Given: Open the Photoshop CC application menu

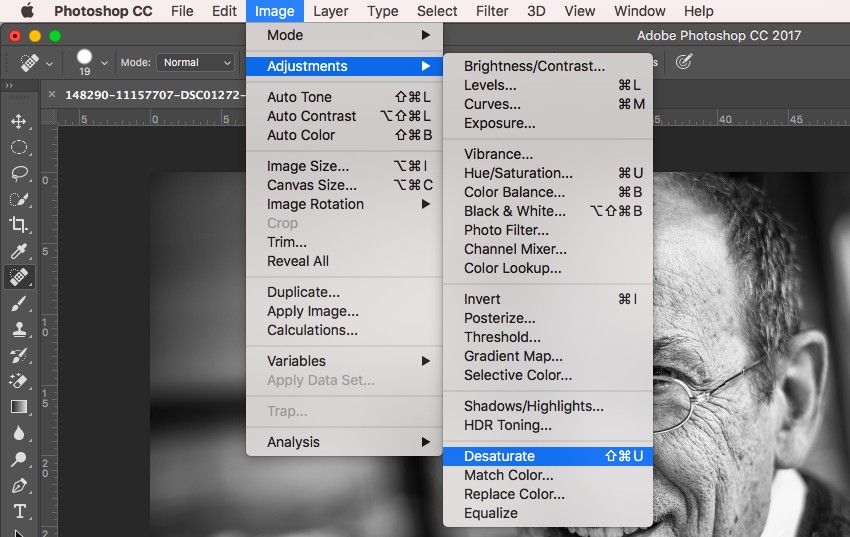Looking at the screenshot, I should point(103,11).
